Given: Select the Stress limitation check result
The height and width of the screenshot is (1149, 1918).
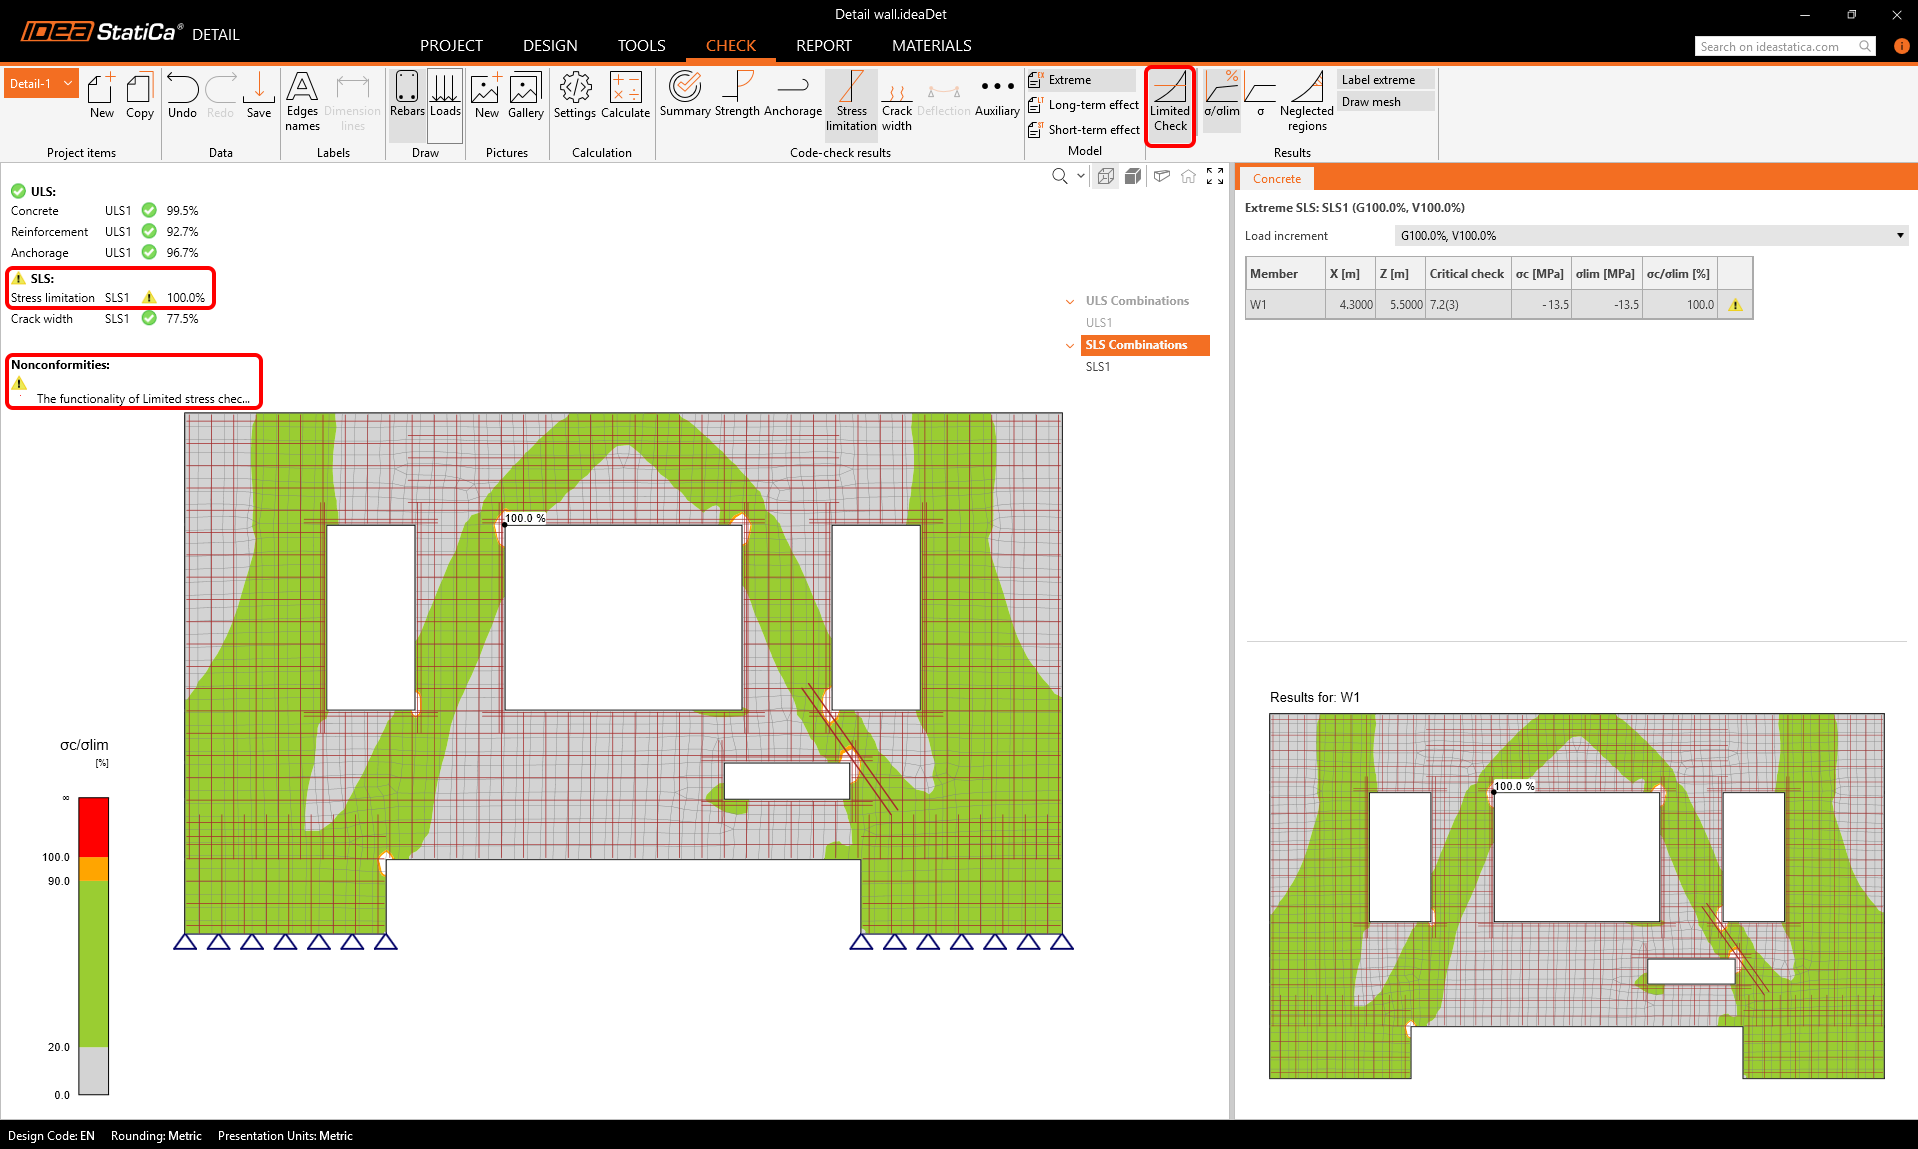Looking at the screenshot, I should (x=851, y=100).
